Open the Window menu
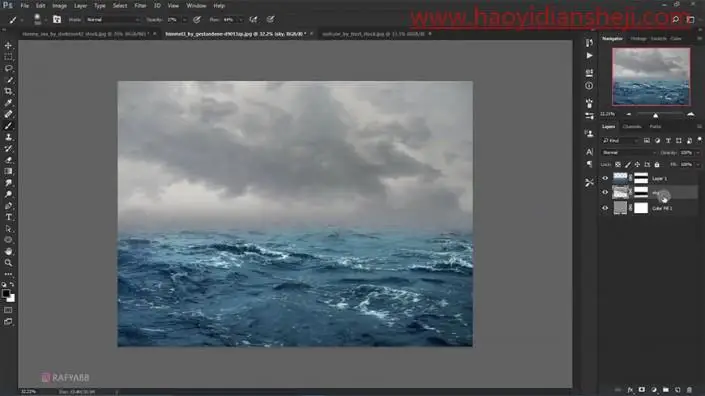The image size is (705, 396). tap(196, 6)
